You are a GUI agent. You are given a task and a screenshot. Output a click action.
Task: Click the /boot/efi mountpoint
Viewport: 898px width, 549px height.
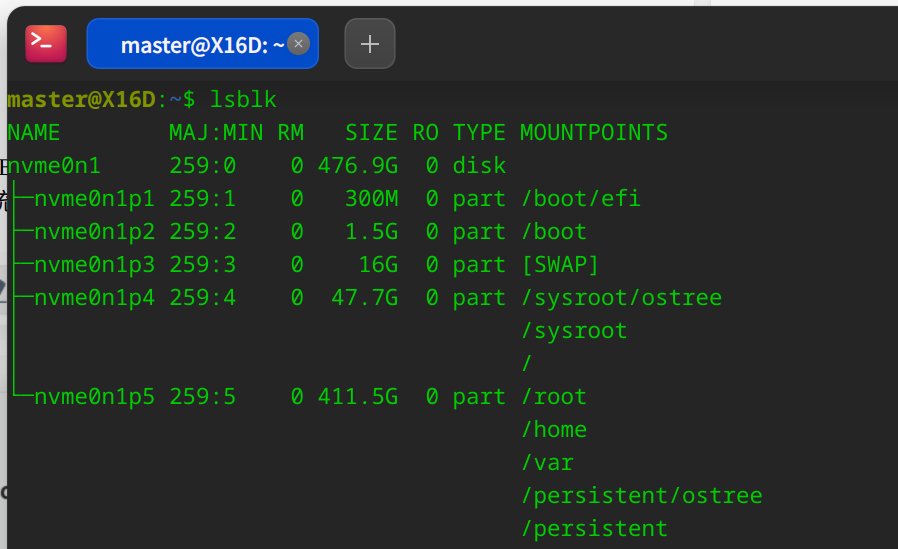581,199
